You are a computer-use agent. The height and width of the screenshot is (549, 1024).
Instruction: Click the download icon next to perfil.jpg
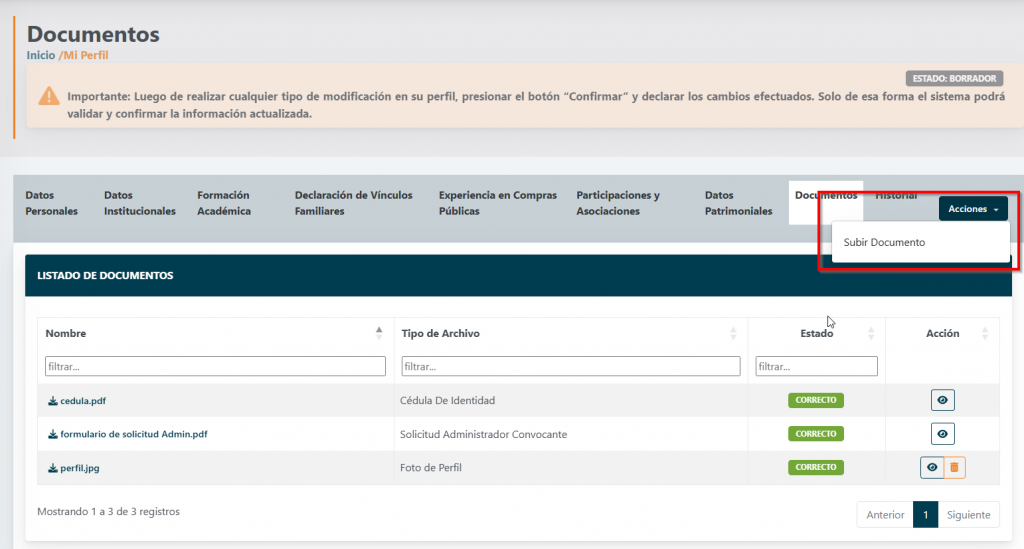(52, 468)
